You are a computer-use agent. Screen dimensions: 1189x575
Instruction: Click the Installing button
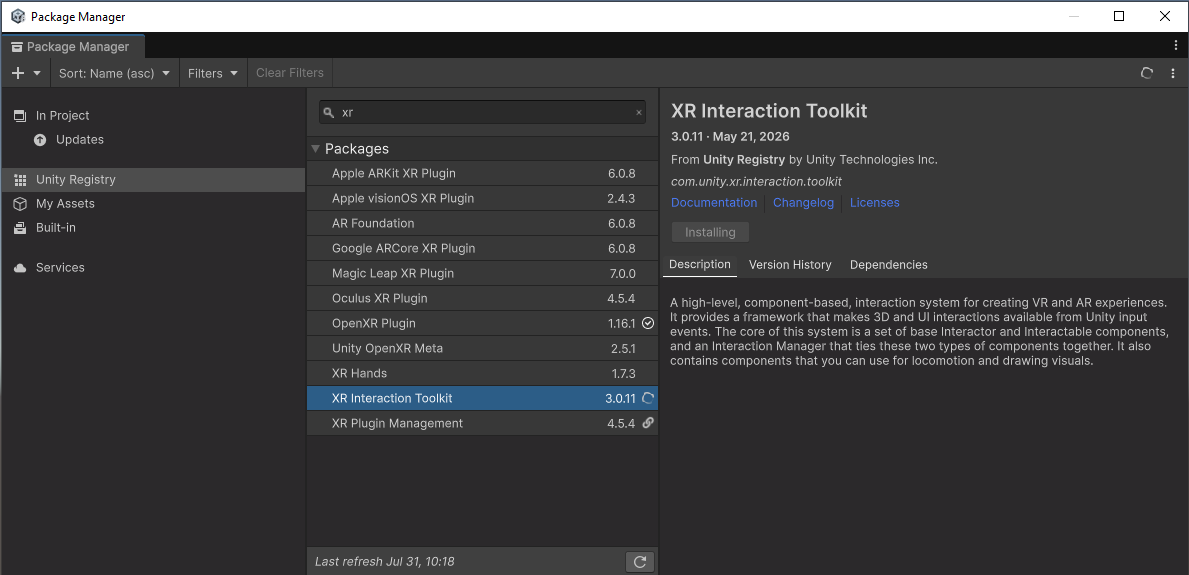(x=710, y=232)
